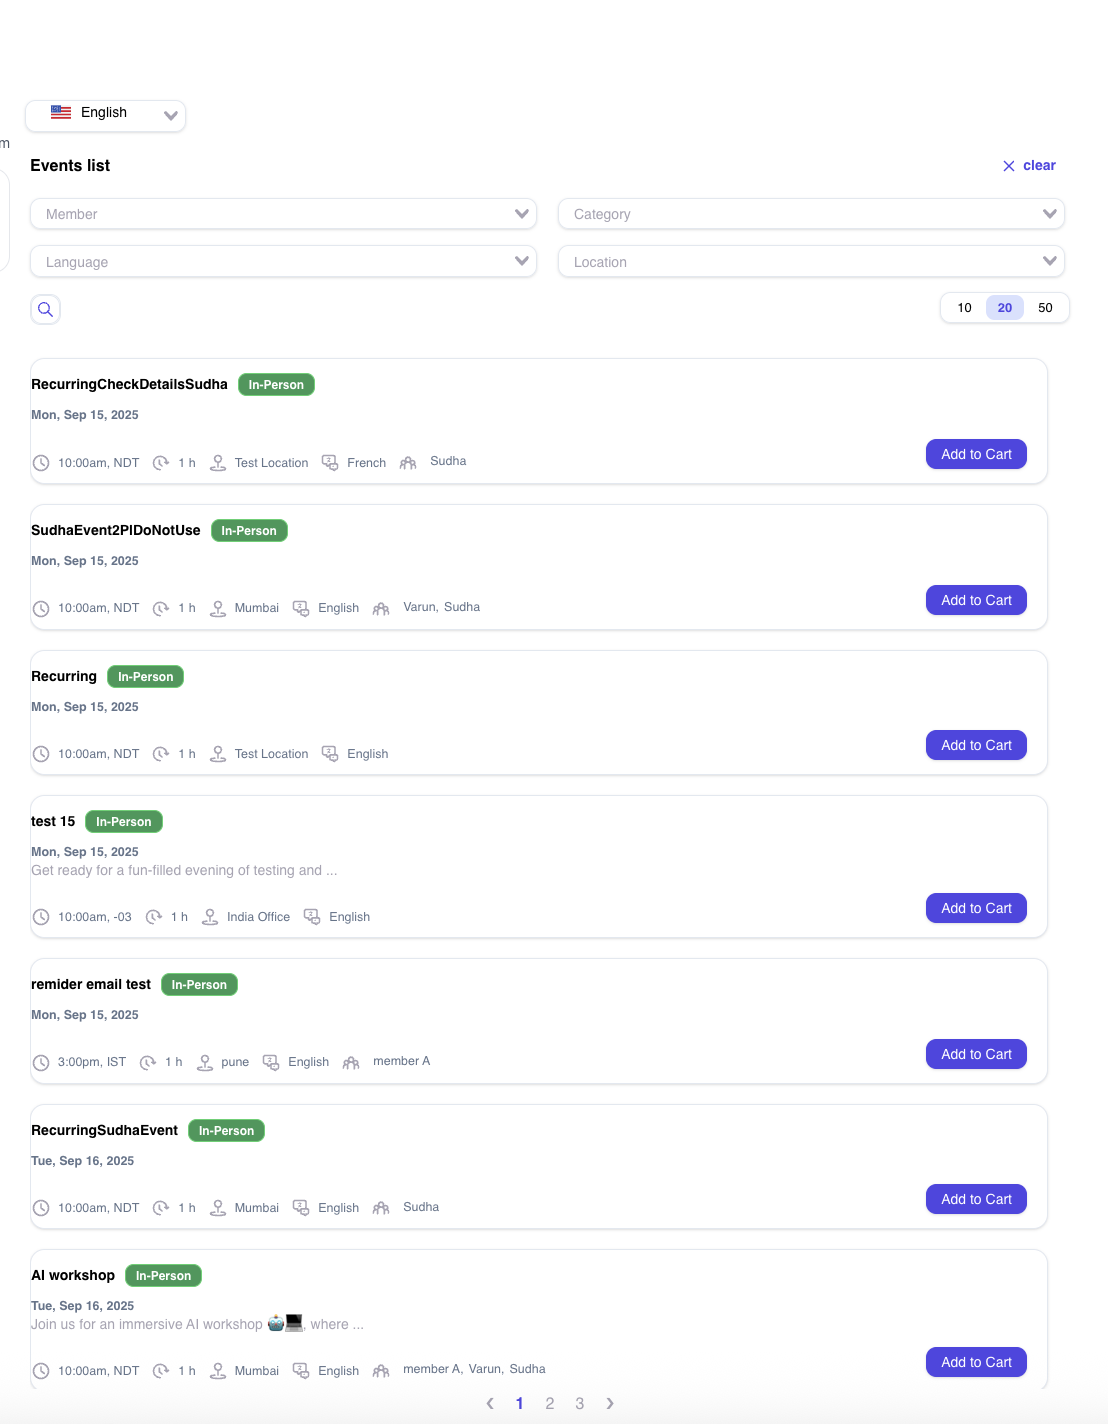Click the search magnifier icon

[45, 309]
